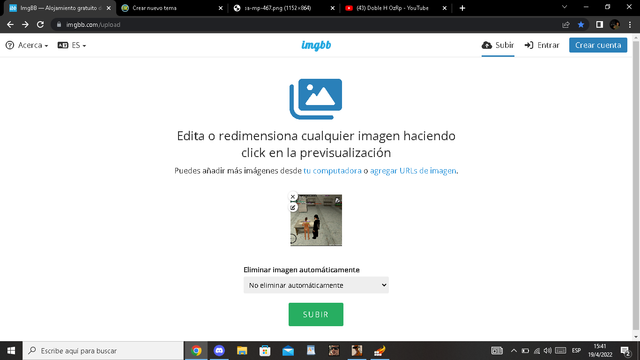
Task: Click Entrar to log in
Action: pyautogui.click(x=542, y=45)
